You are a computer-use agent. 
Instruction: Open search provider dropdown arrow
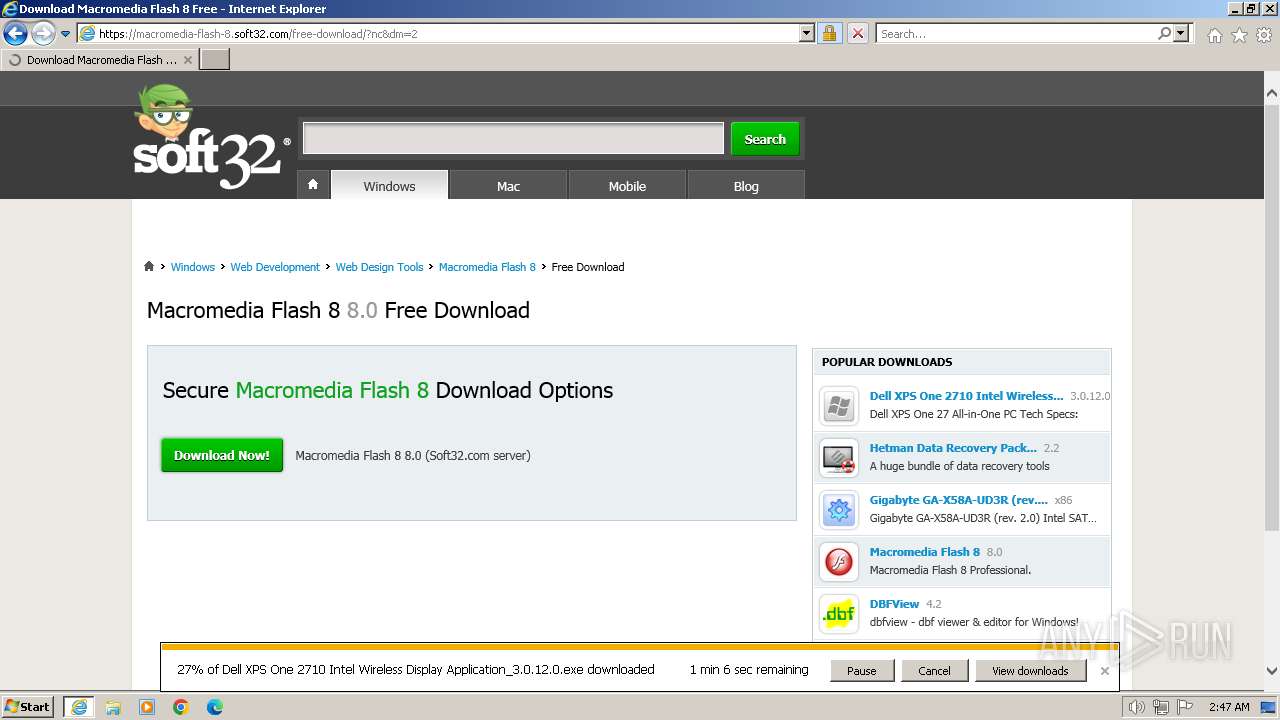pyautogui.click(x=1182, y=33)
